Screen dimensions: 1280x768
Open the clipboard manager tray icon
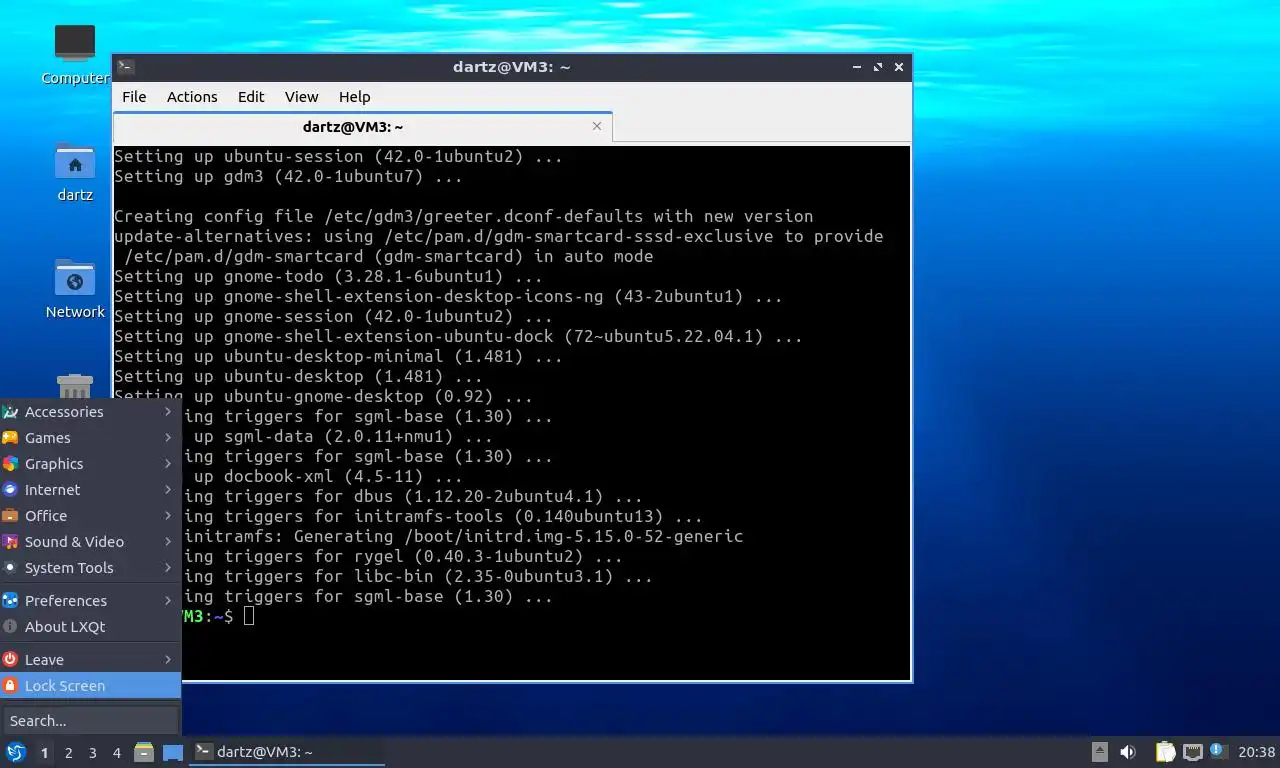[x=1165, y=752]
